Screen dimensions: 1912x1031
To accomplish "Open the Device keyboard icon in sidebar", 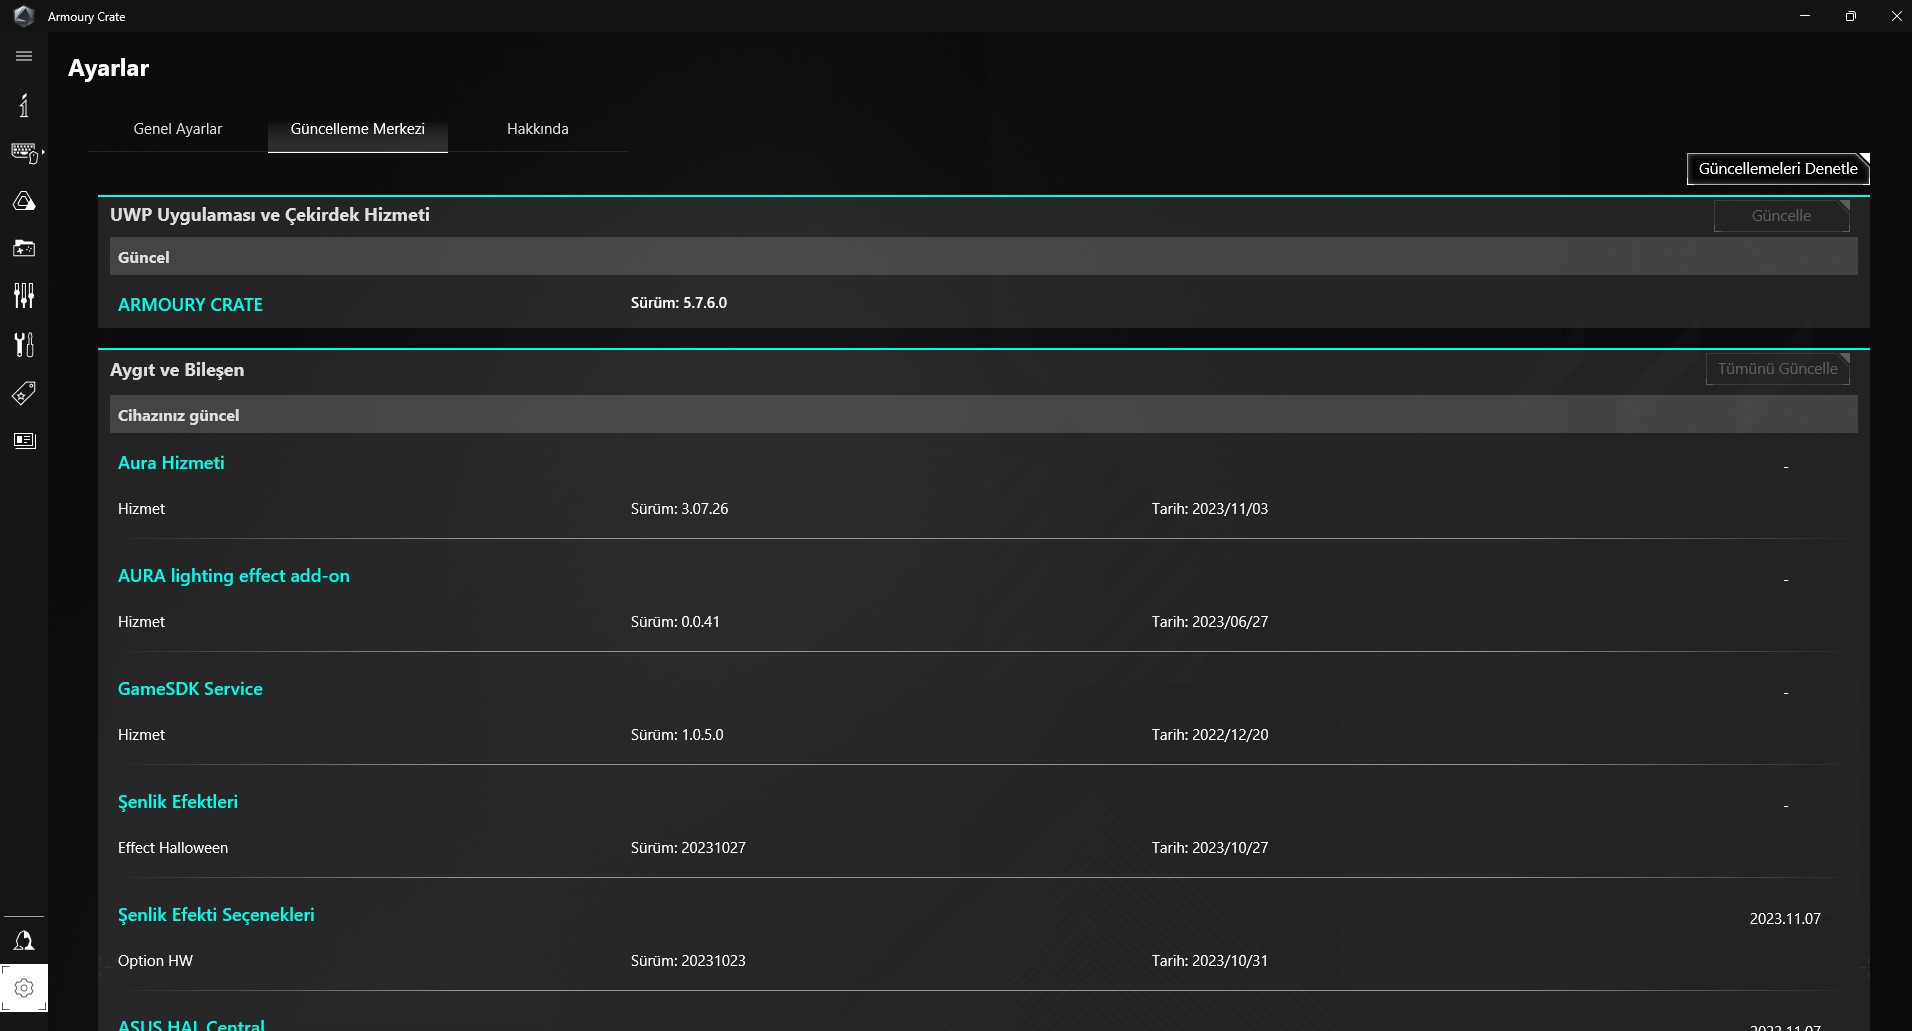I will (25, 153).
